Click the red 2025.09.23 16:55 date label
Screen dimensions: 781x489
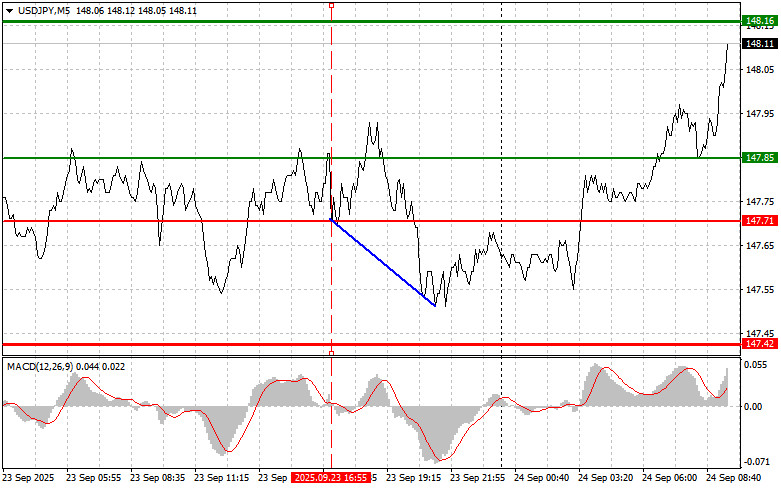point(331,478)
